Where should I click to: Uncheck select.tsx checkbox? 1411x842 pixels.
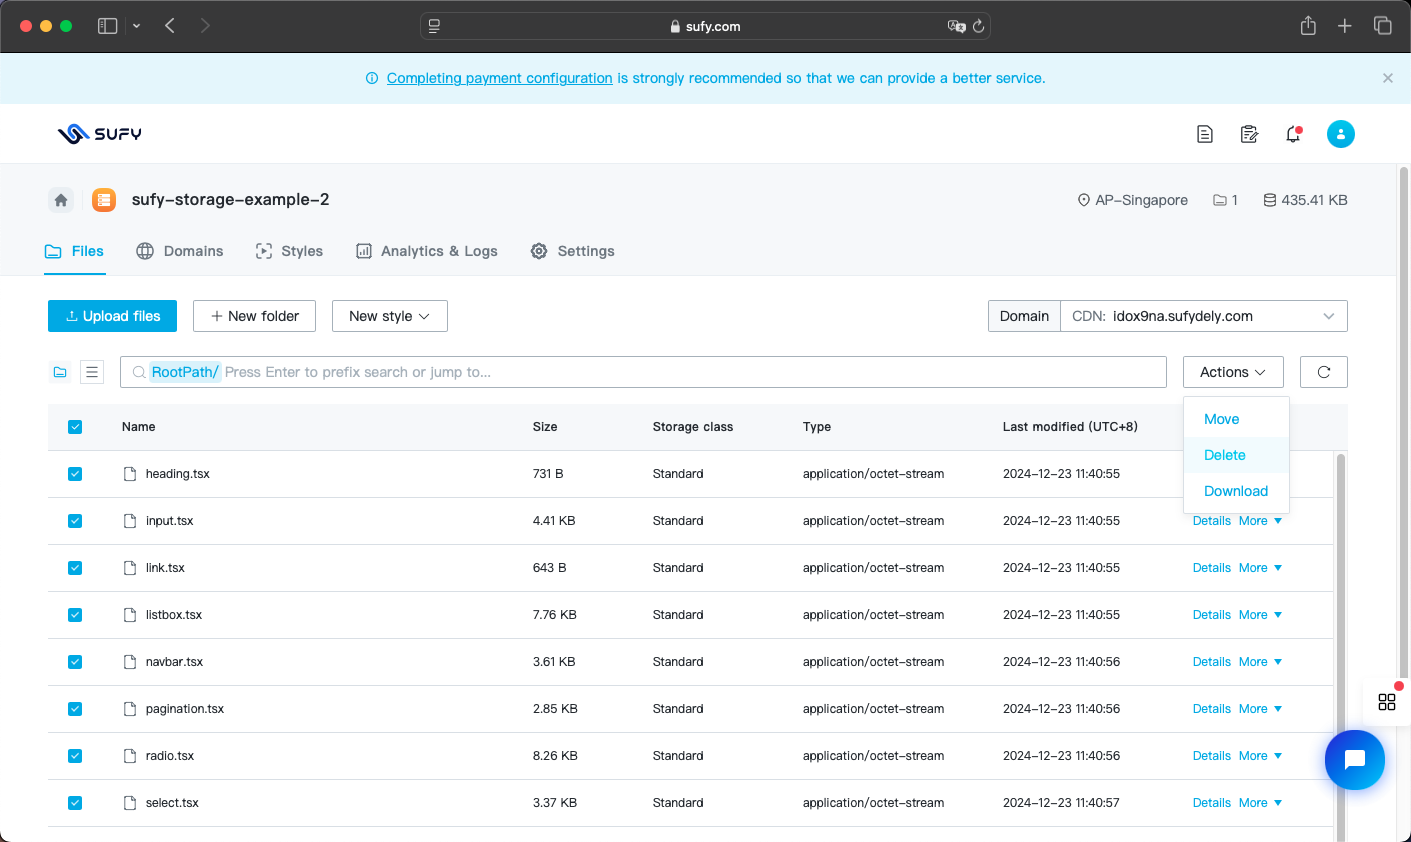pyautogui.click(x=75, y=803)
